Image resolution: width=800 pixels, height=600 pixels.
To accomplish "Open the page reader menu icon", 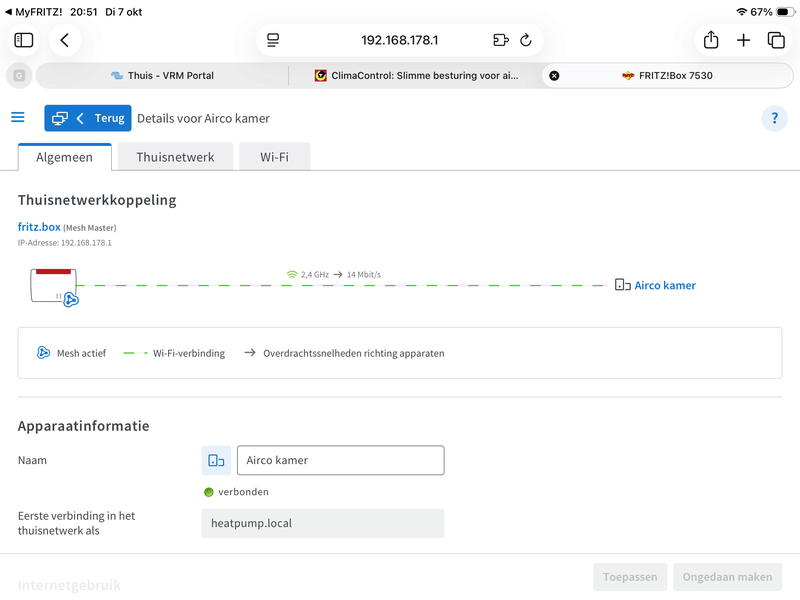I will pyautogui.click(x=273, y=40).
